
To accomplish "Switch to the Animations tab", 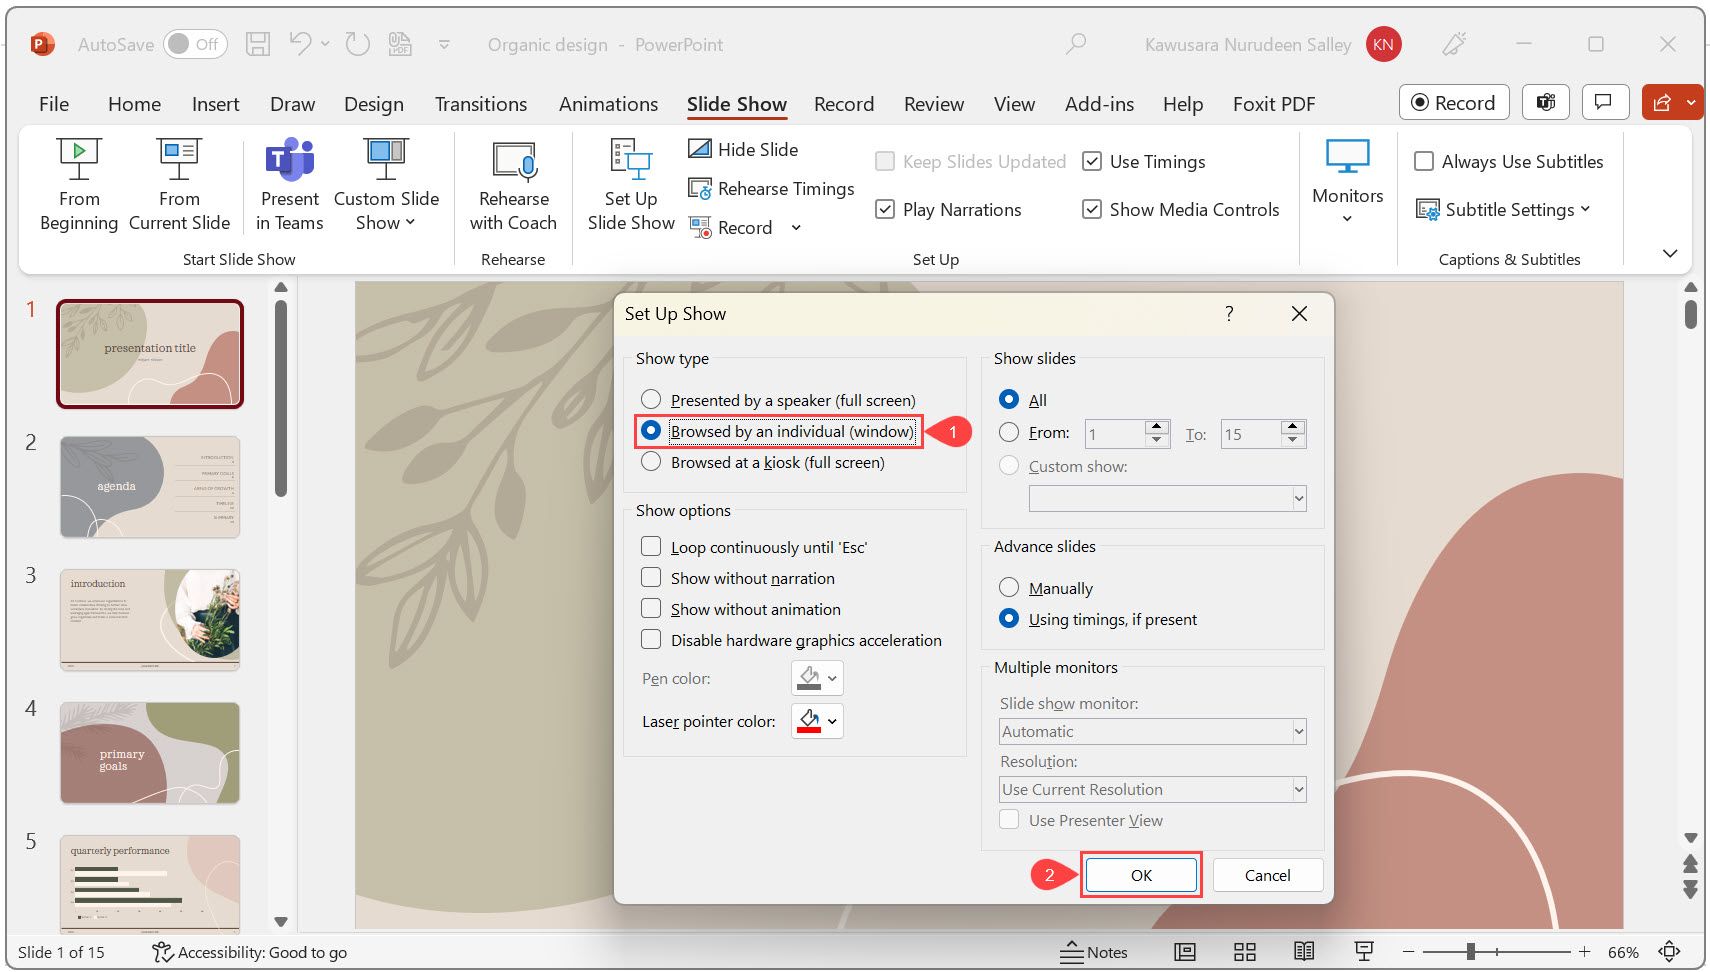I will click(x=608, y=104).
